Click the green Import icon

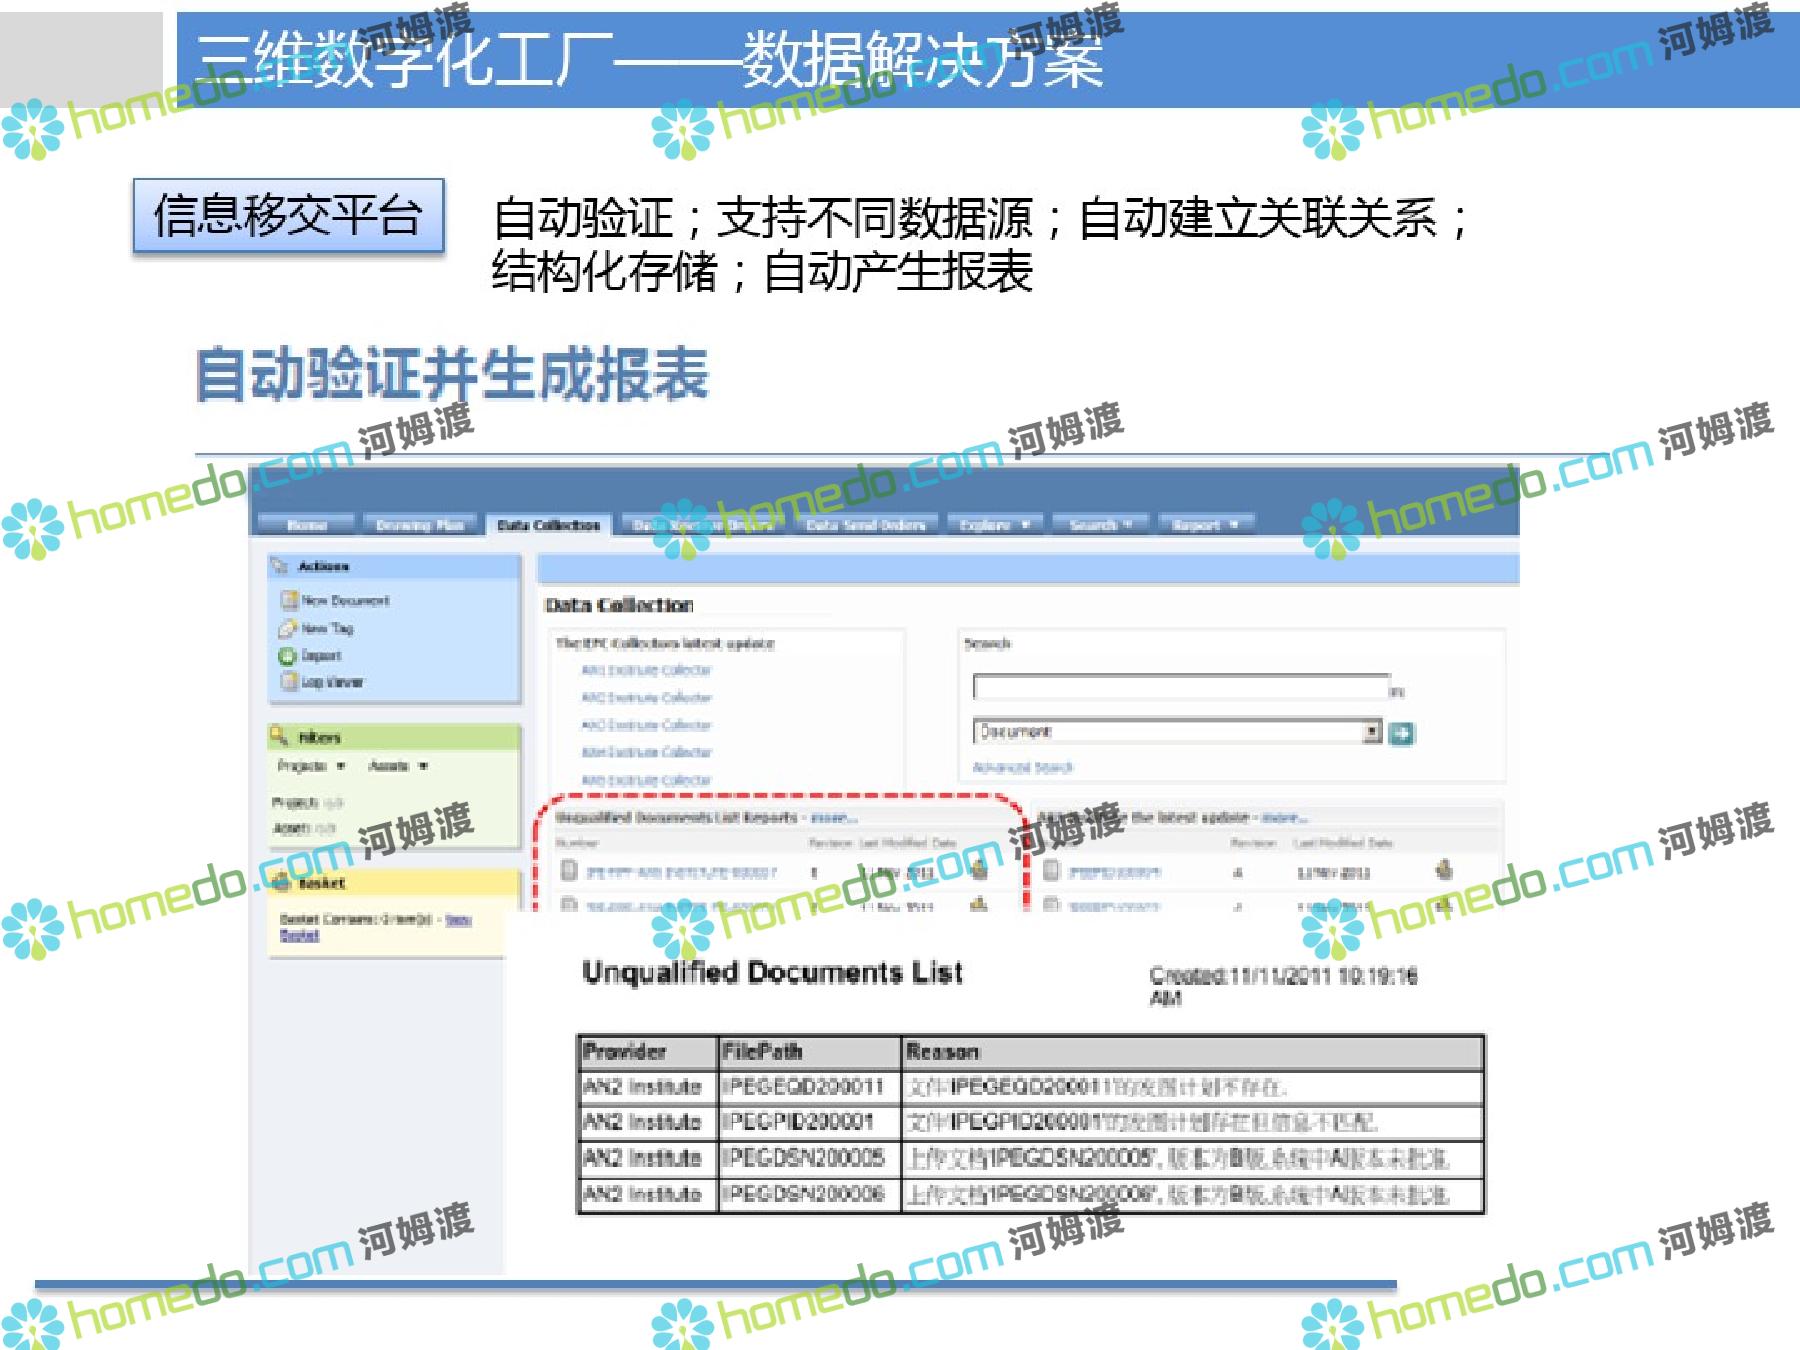[288, 656]
